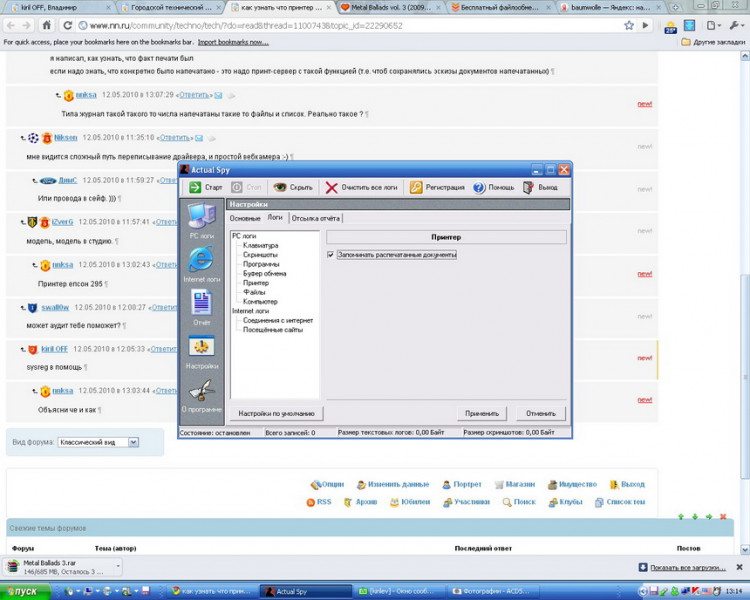The width and height of the screenshot is (750, 600).
Task: Click browser home icon
Action: coord(46,25)
